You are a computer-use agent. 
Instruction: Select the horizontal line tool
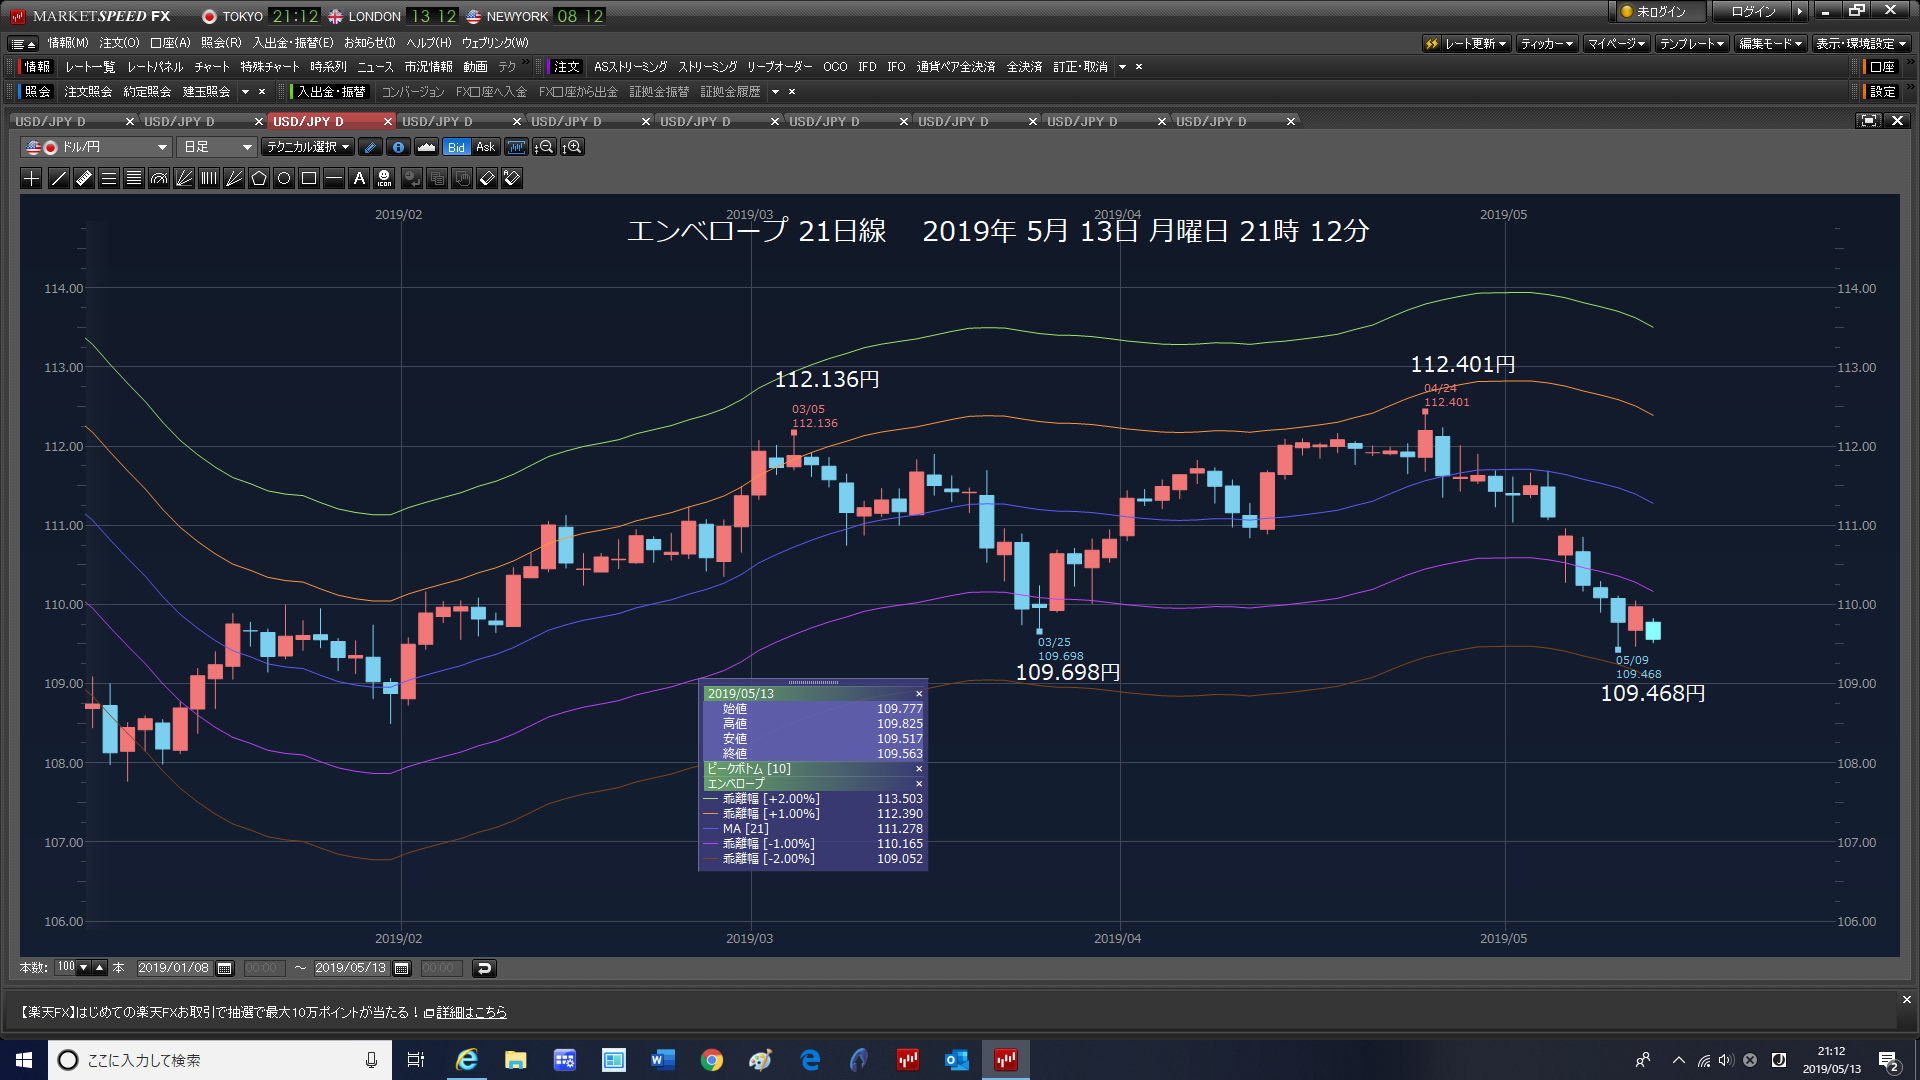point(334,178)
